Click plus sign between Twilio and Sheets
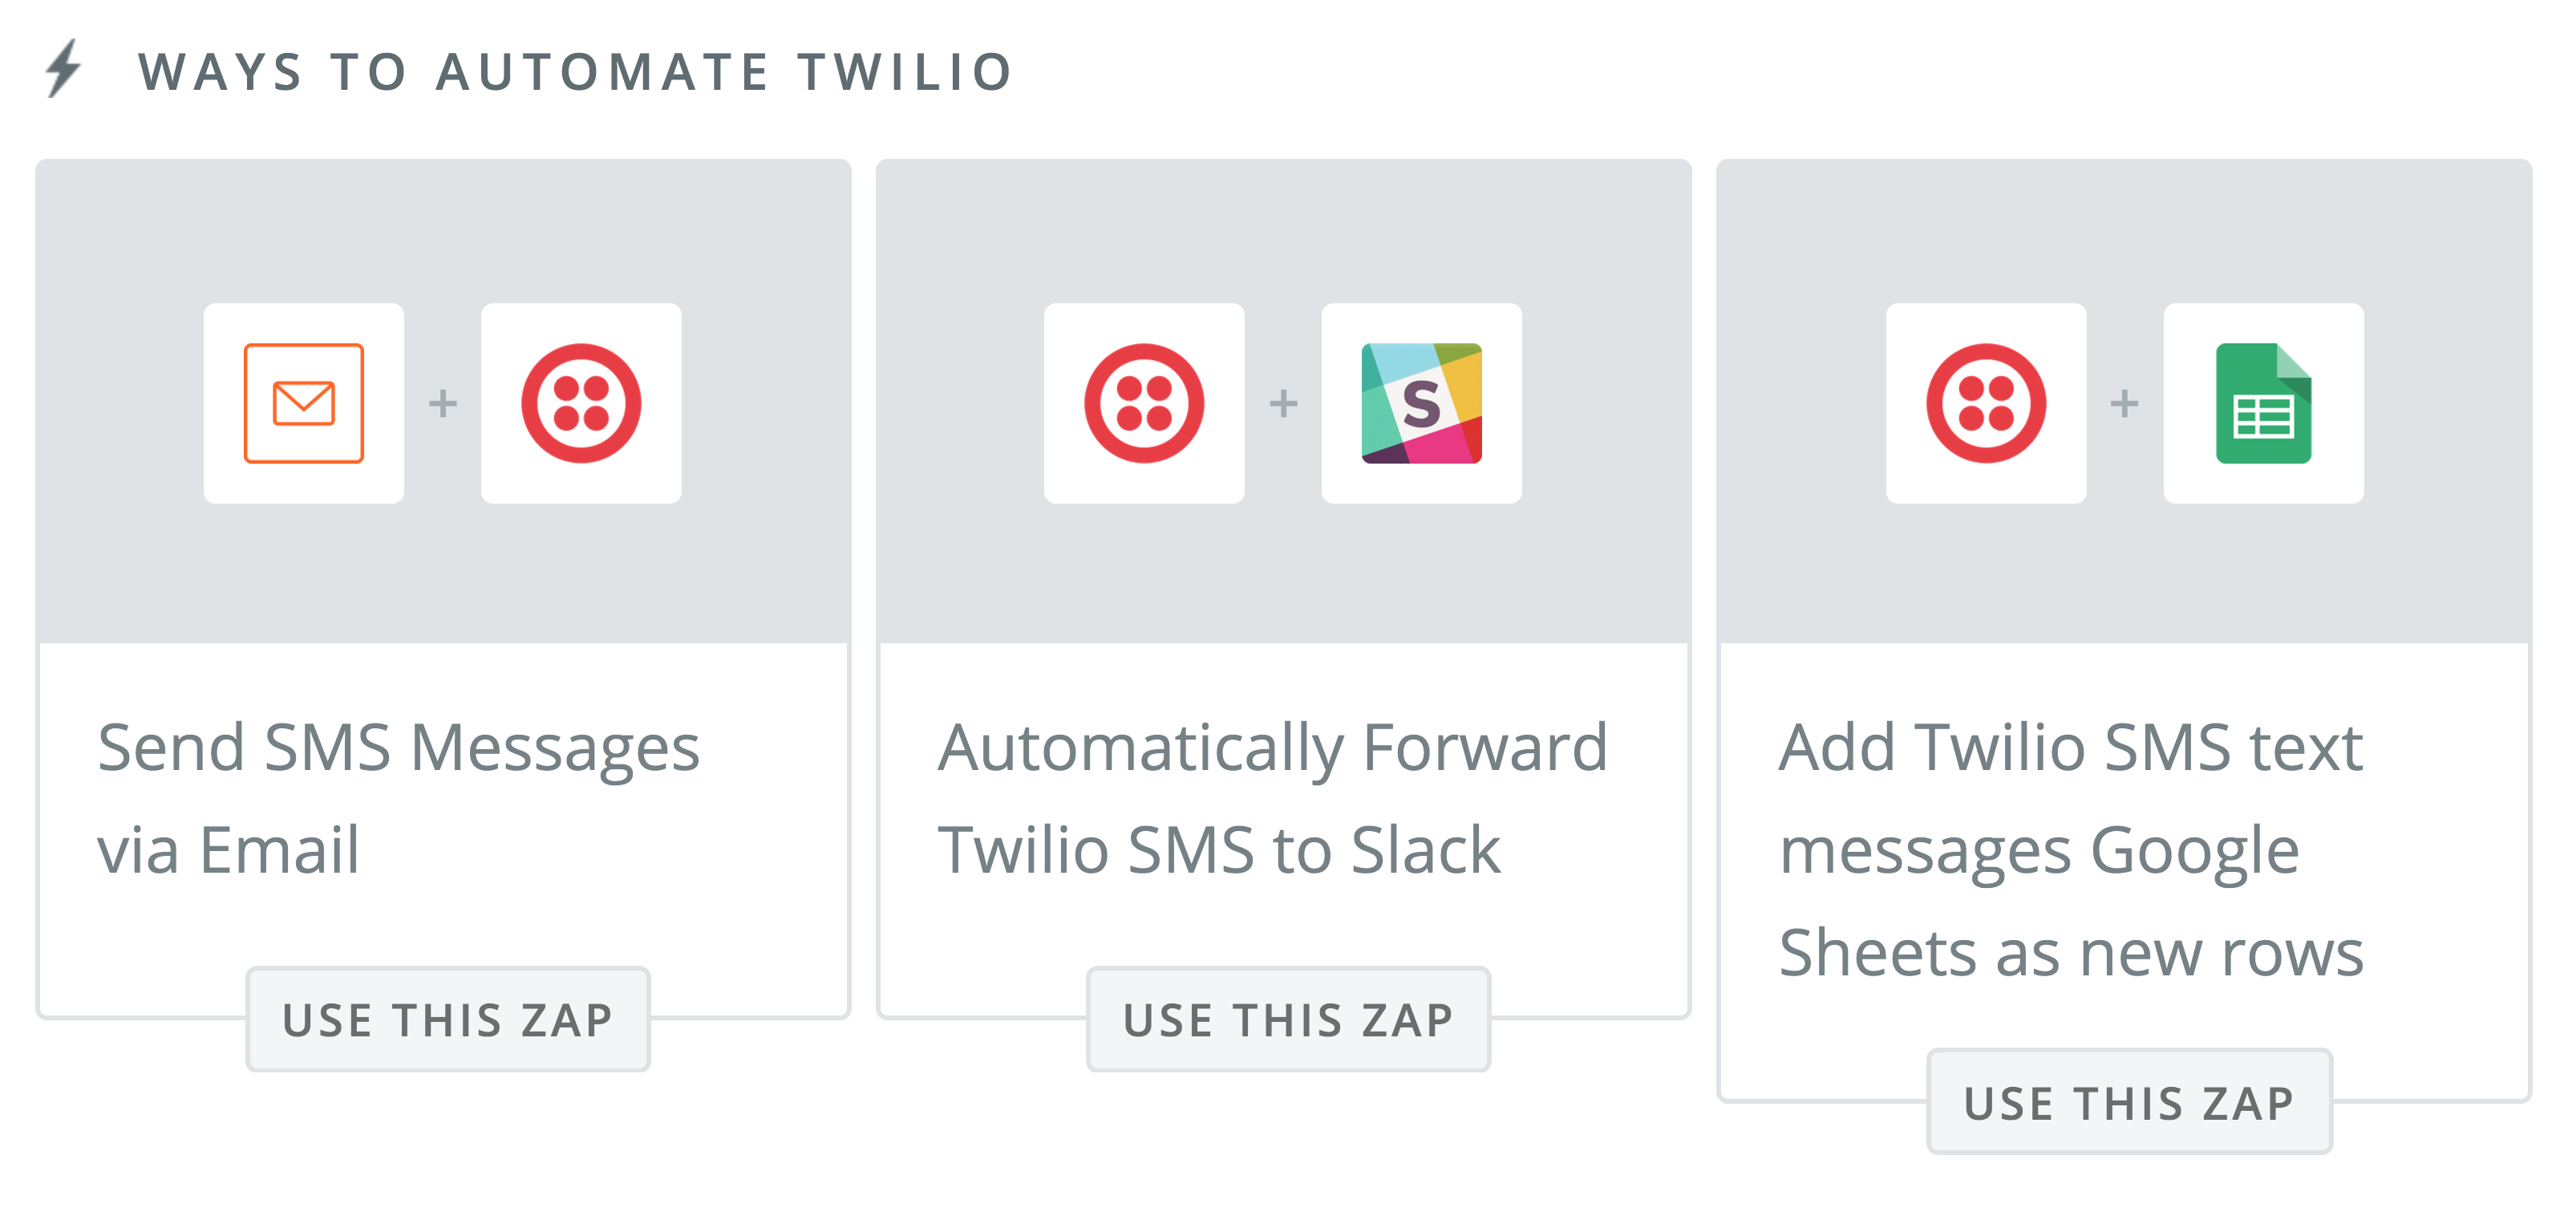 (x=2124, y=403)
